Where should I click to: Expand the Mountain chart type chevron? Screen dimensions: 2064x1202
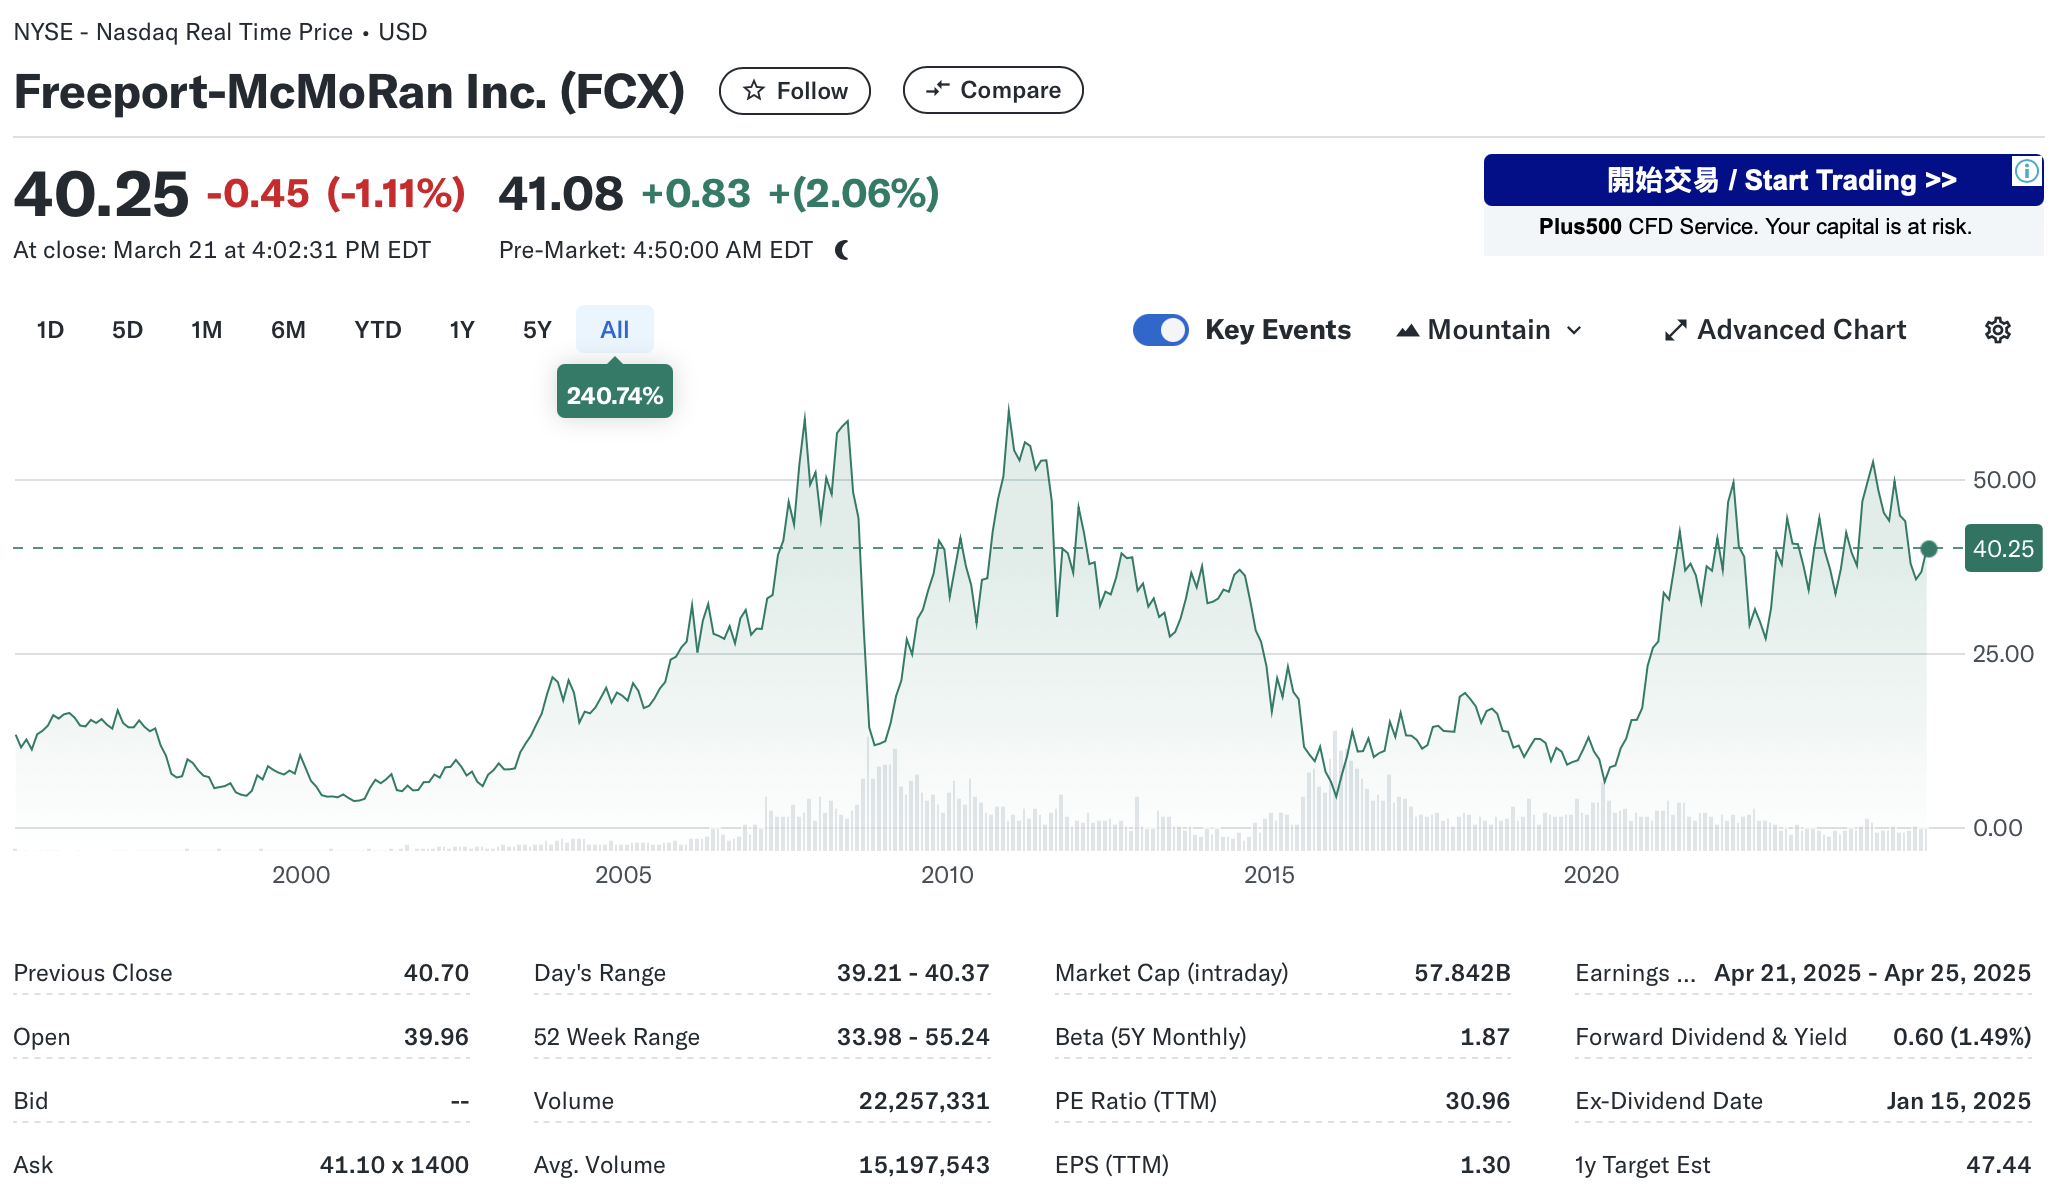click(x=1574, y=331)
